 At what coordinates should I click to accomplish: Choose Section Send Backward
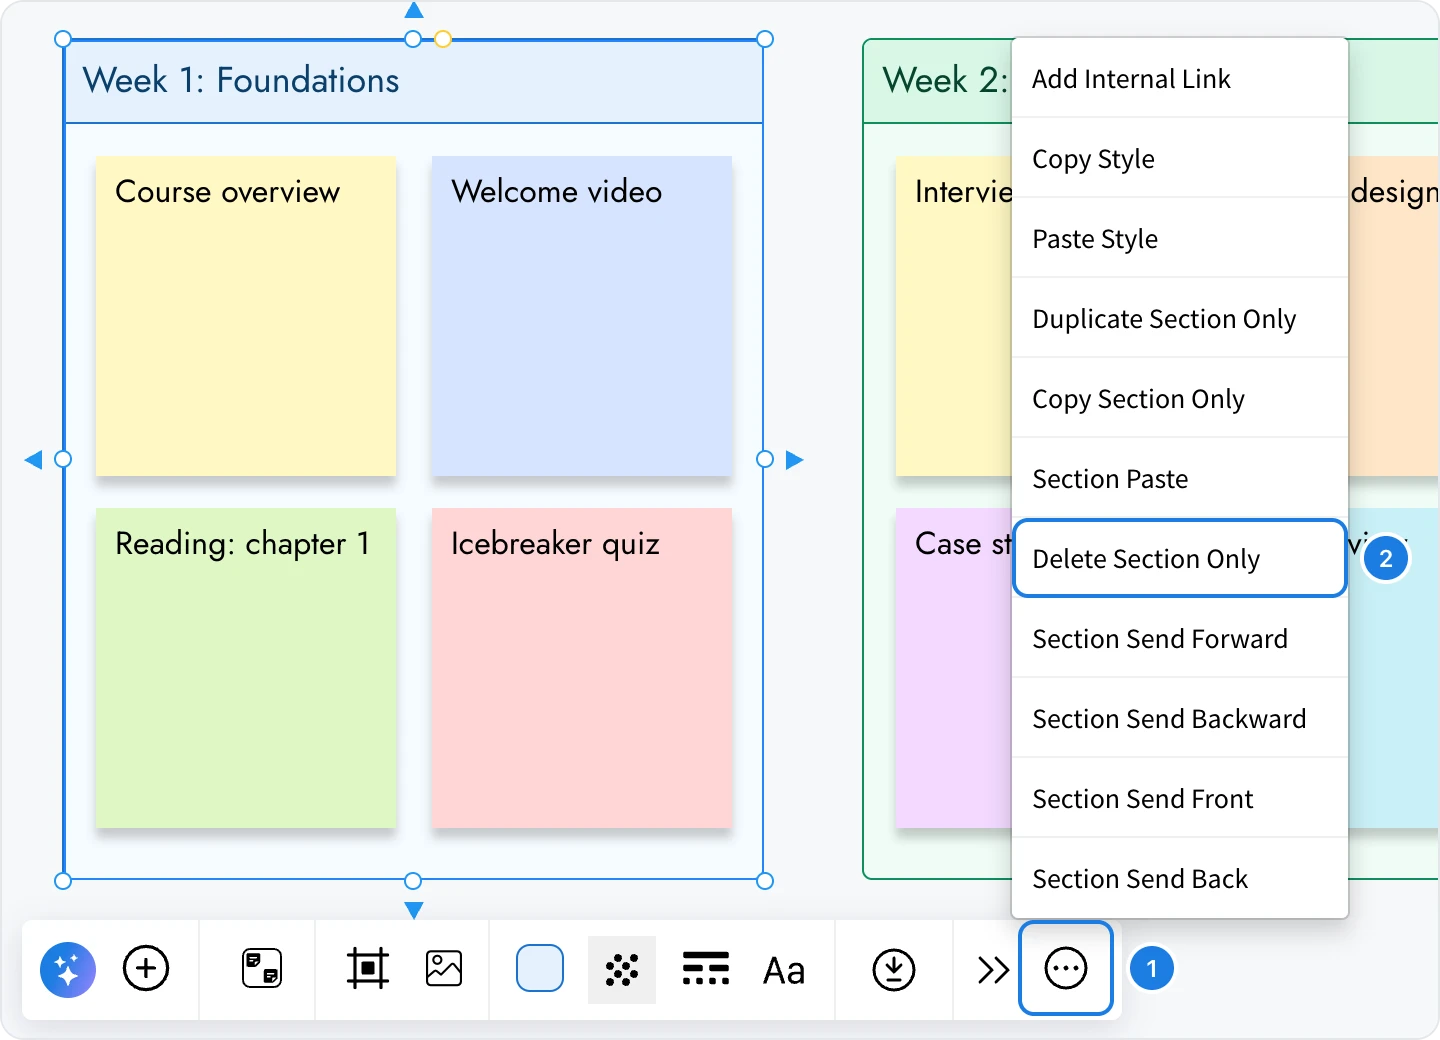click(x=1180, y=718)
